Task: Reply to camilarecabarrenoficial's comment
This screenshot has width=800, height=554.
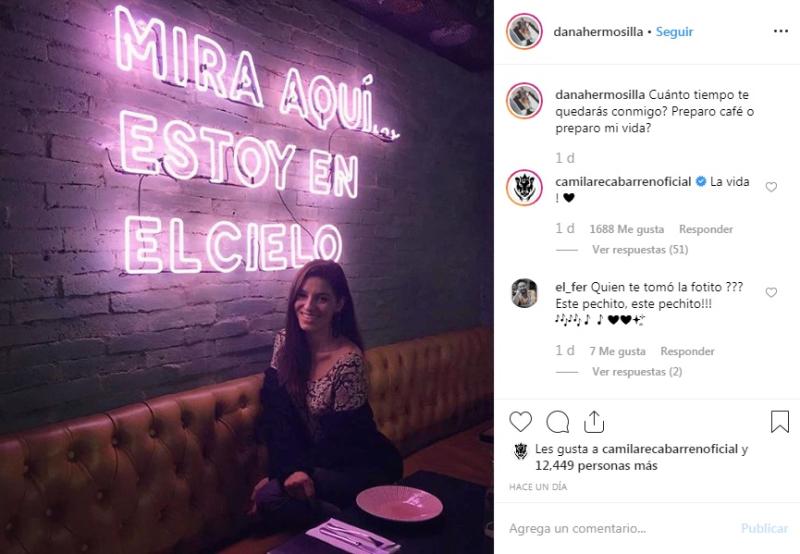Action: coord(706,229)
